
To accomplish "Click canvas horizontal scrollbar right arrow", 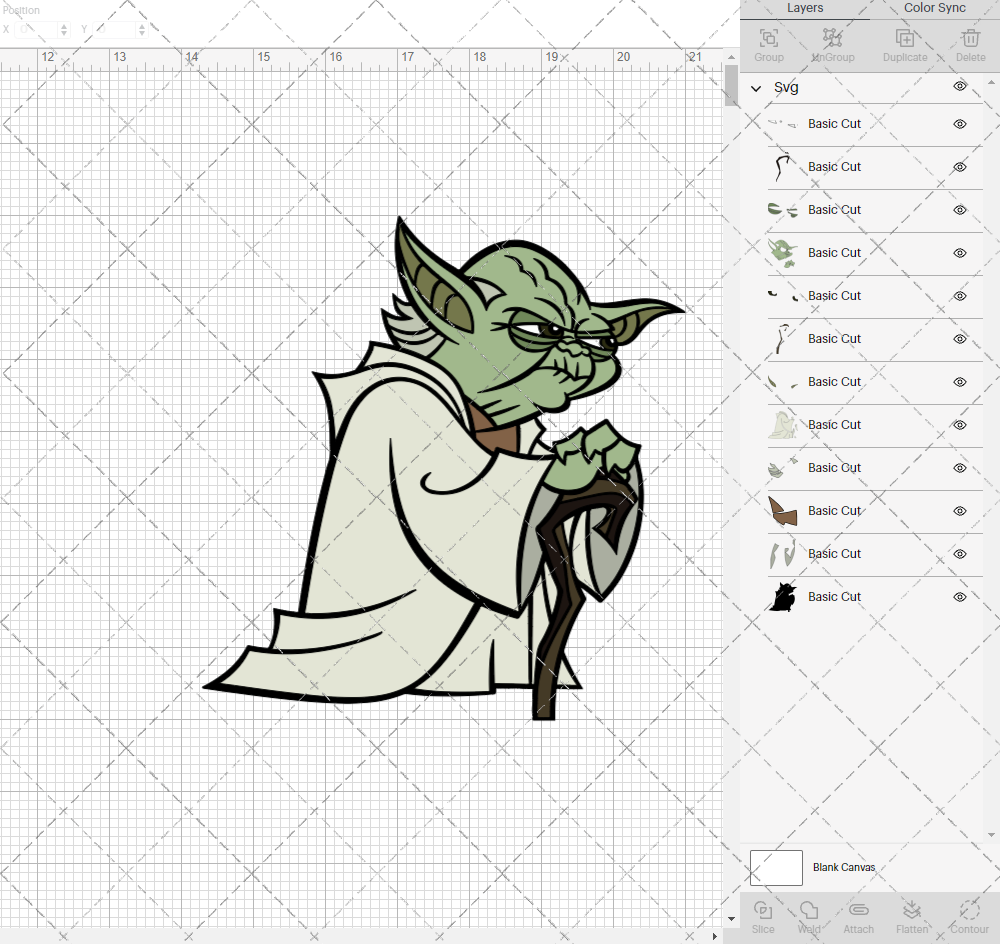I will pos(715,936).
